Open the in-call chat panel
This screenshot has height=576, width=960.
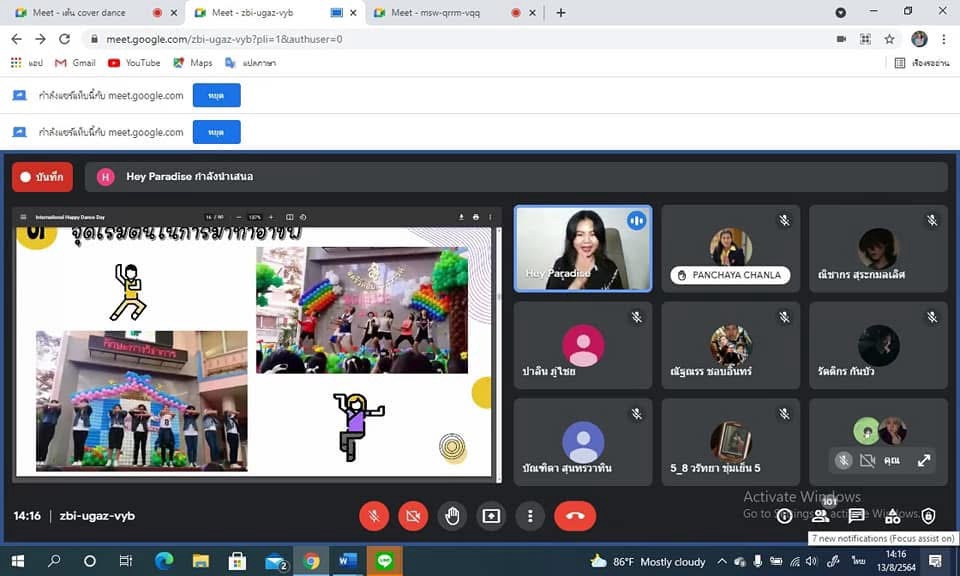coord(857,516)
